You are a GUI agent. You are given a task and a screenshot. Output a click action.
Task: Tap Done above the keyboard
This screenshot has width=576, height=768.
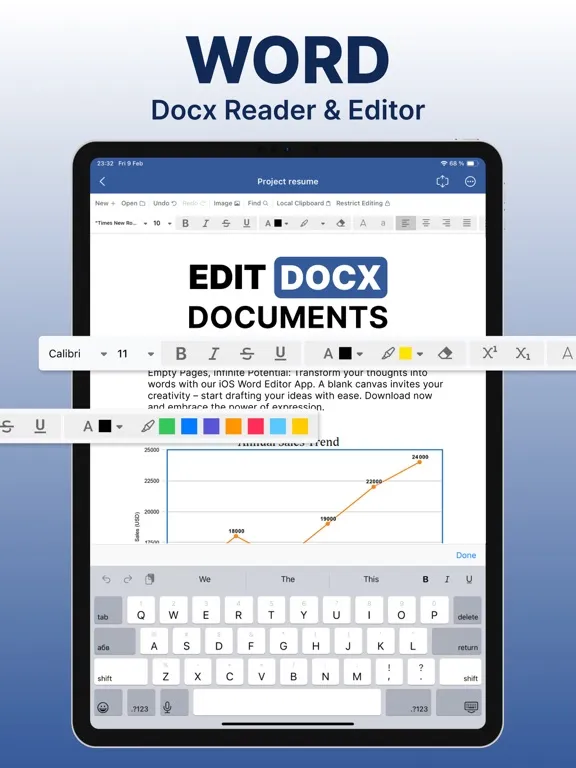[466, 555]
